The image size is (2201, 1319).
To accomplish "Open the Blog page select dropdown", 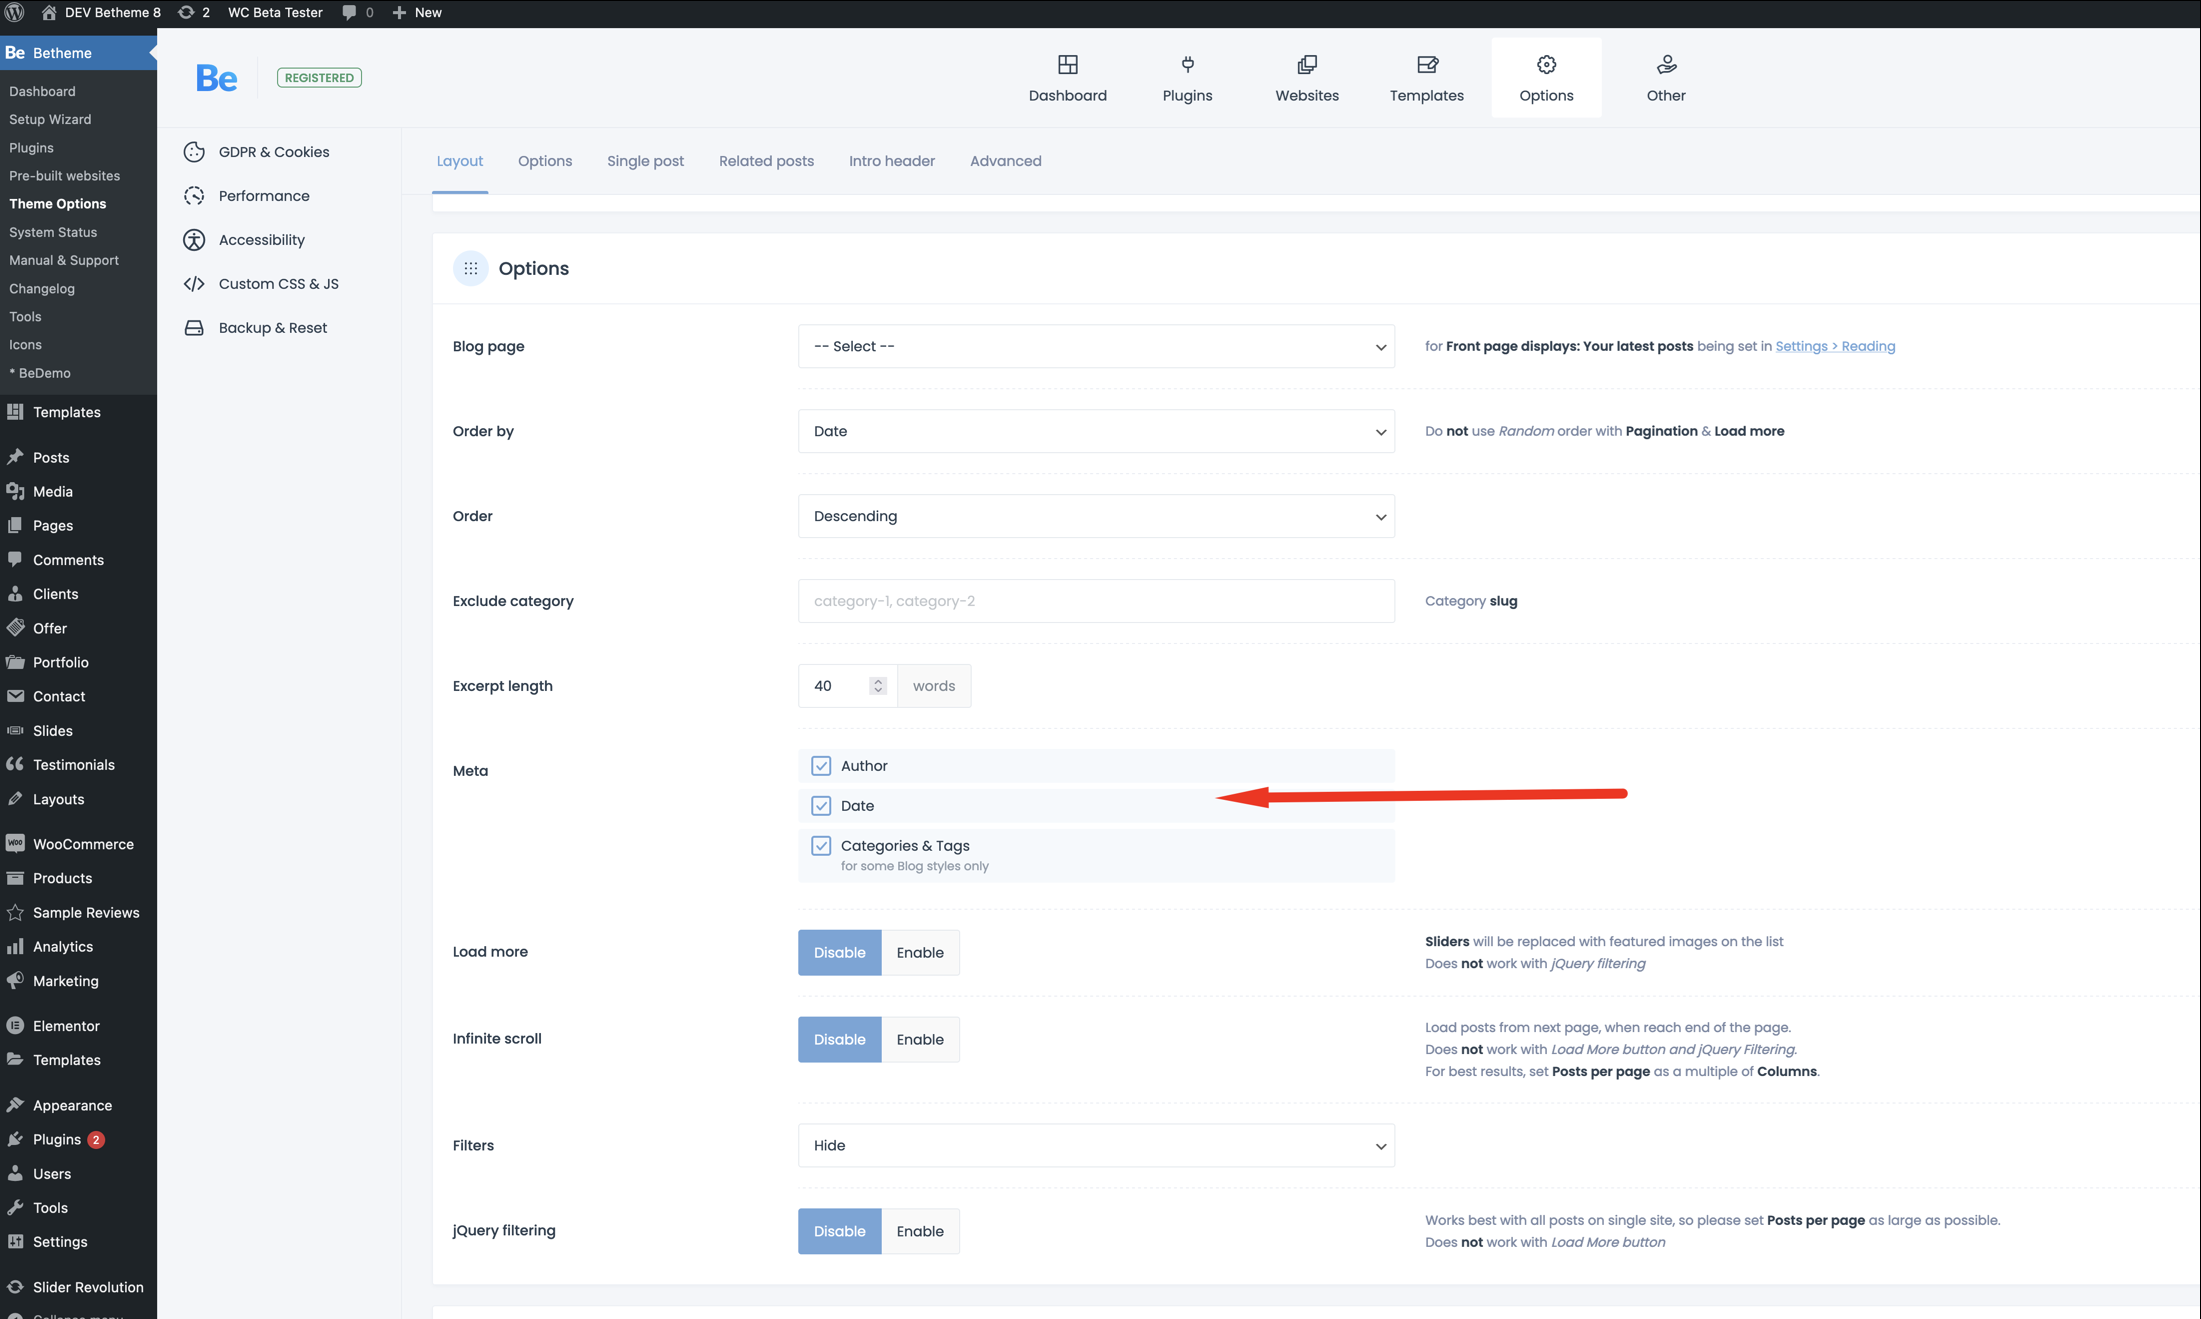I will (1096, 346).
